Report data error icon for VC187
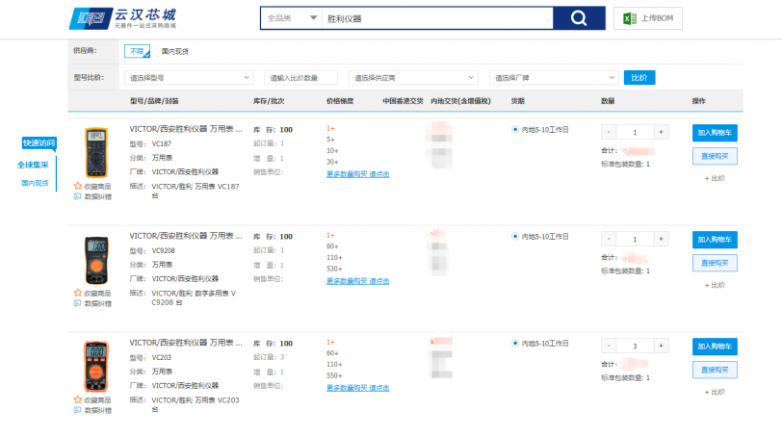 tap(78, 197)
